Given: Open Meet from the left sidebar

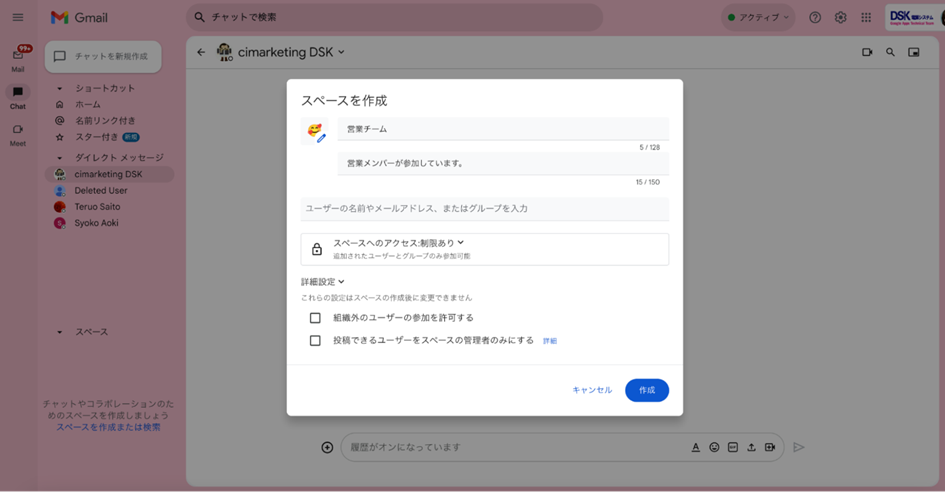Looking at the screenshot, I should click(x=18, y=133).
